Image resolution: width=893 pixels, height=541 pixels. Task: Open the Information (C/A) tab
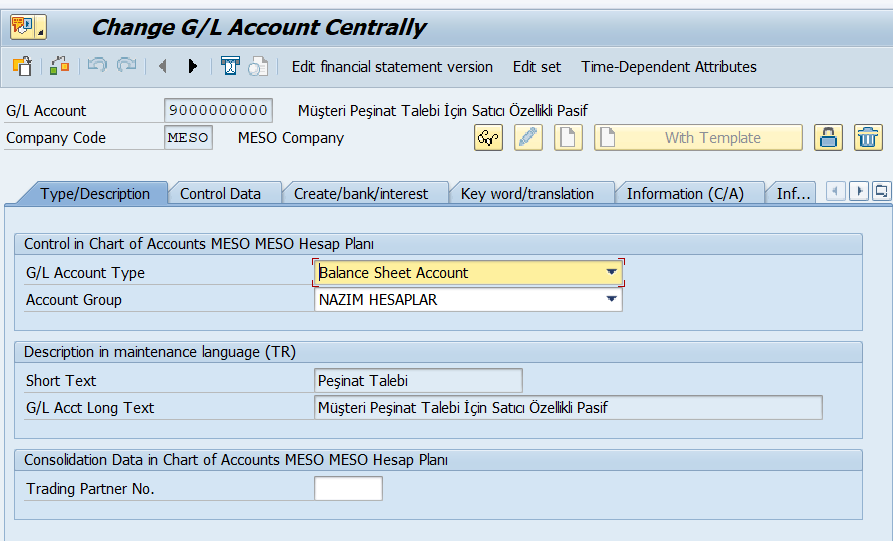click(685, 194)
